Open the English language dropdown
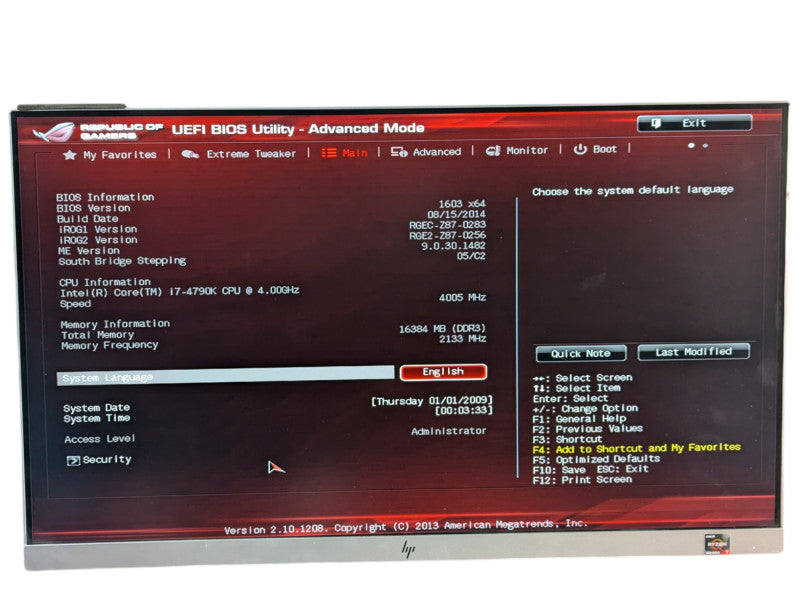Screen dimensions: 800x602 pyautogui.click(x=443, y=372)
